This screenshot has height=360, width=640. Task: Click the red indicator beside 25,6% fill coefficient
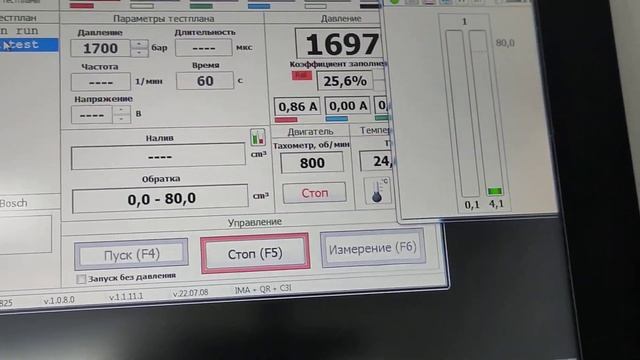[x=302, y=76]
